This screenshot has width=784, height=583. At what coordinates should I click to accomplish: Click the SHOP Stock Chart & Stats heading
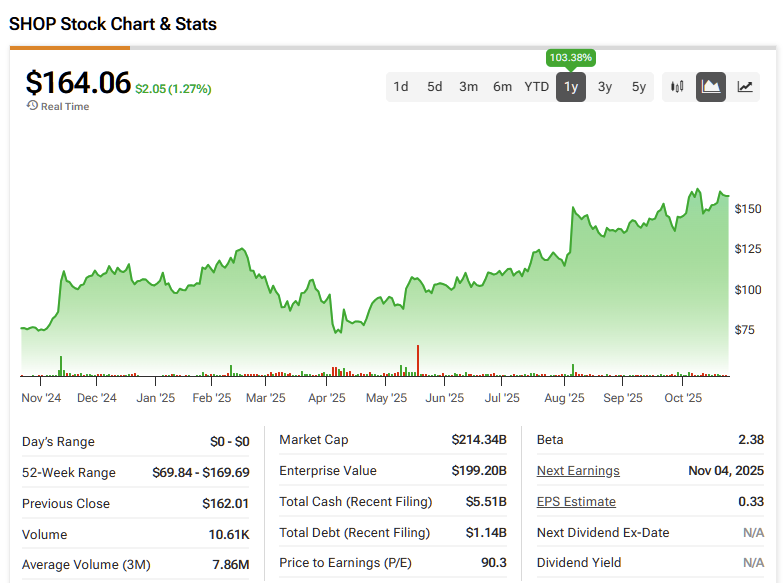tap(113, 24)
